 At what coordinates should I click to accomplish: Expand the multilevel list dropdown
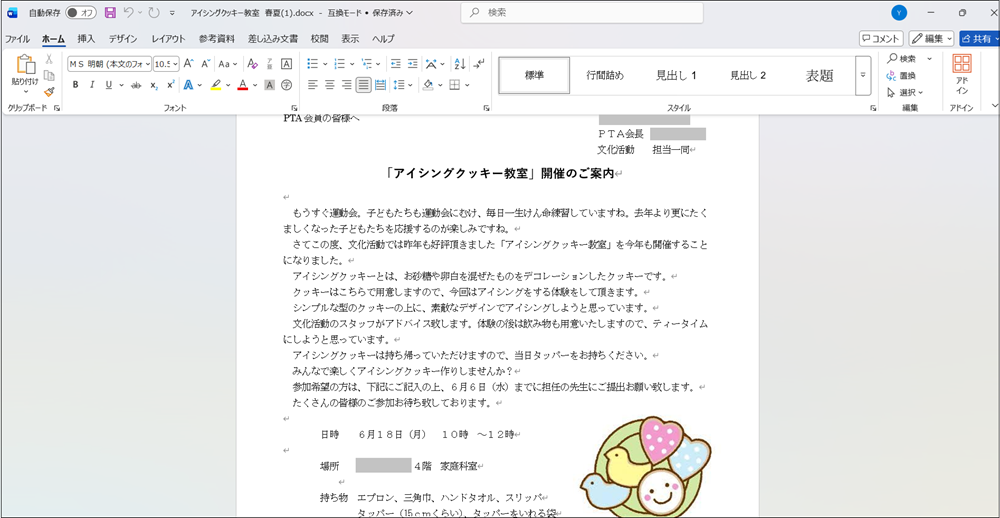(x=378, y=64)
